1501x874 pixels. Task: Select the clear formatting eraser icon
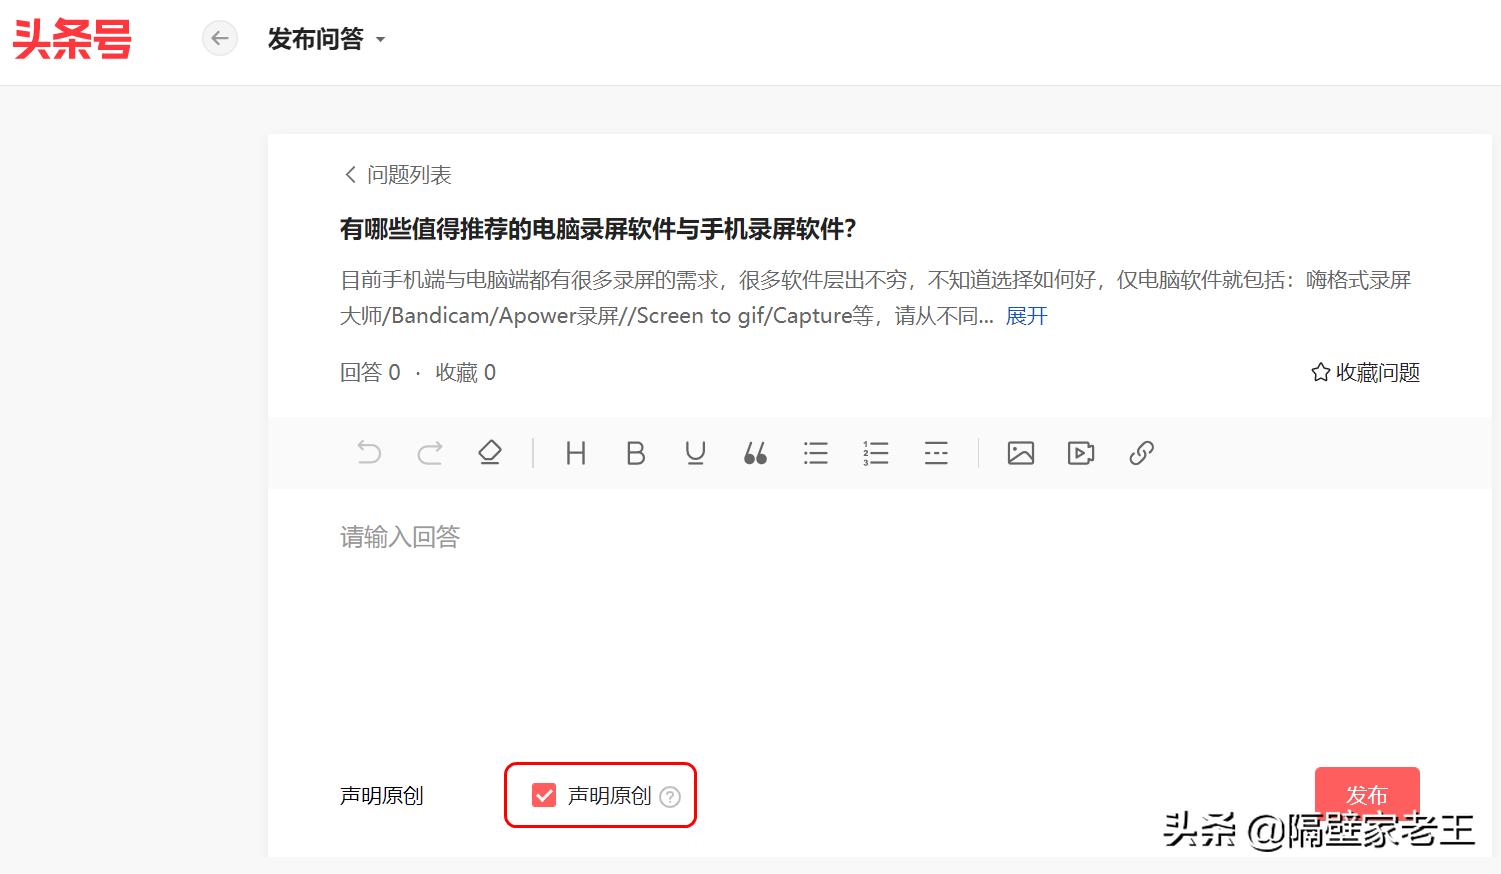(490, 453)
